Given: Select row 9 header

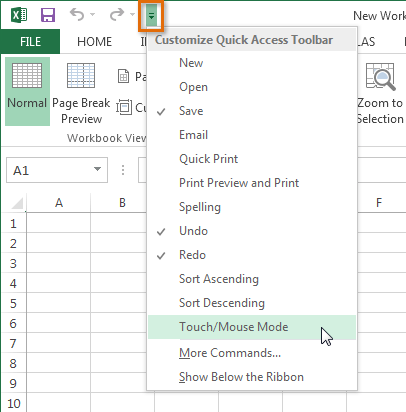Looking at the screenshot, I should point(13,383).
